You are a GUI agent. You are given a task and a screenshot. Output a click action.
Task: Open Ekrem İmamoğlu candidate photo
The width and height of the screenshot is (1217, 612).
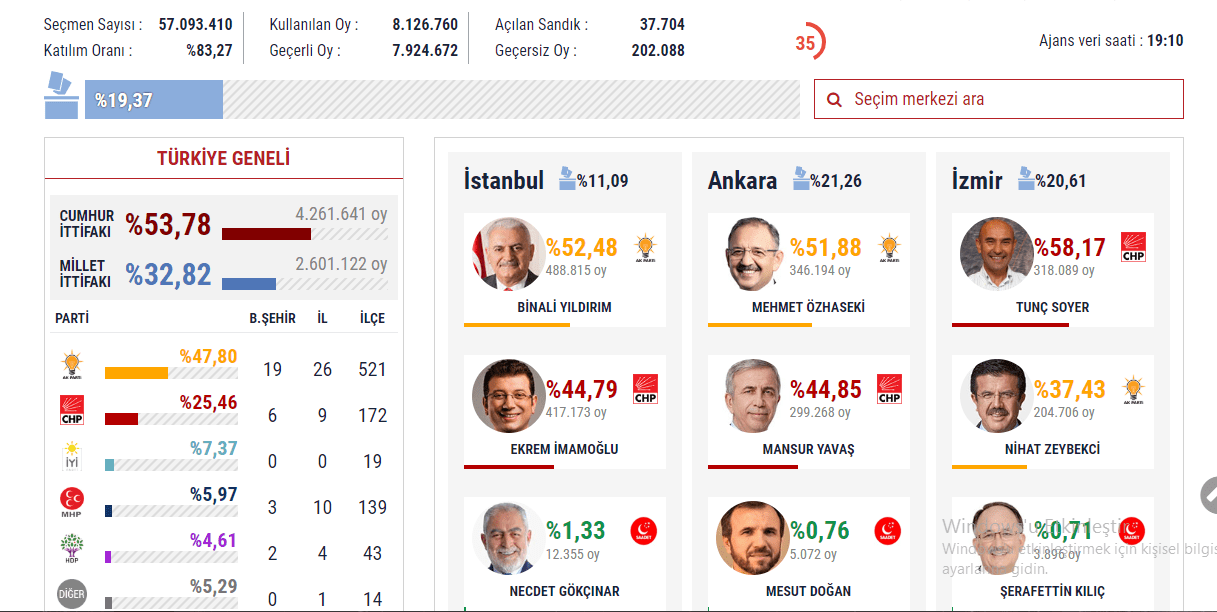(508, 396)
